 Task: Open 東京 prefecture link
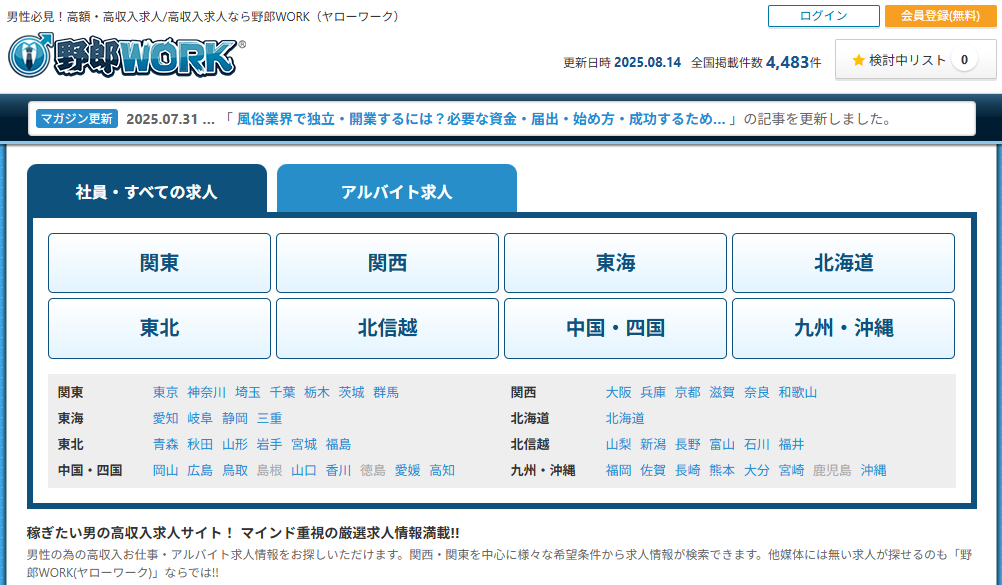(x=166, y=393)
